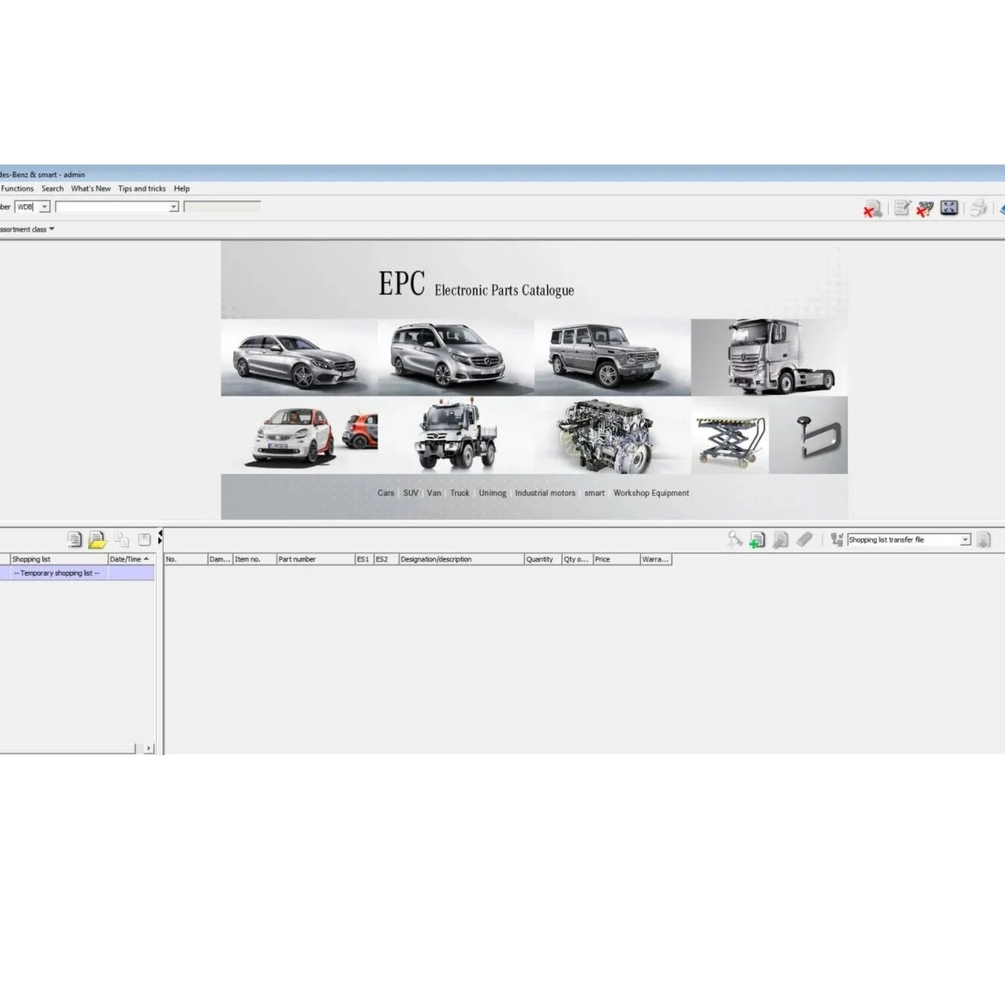Viewport: 1005px width, 1005px height.
Task: Click the ES2 column header
Action: (x=386, y=559)
